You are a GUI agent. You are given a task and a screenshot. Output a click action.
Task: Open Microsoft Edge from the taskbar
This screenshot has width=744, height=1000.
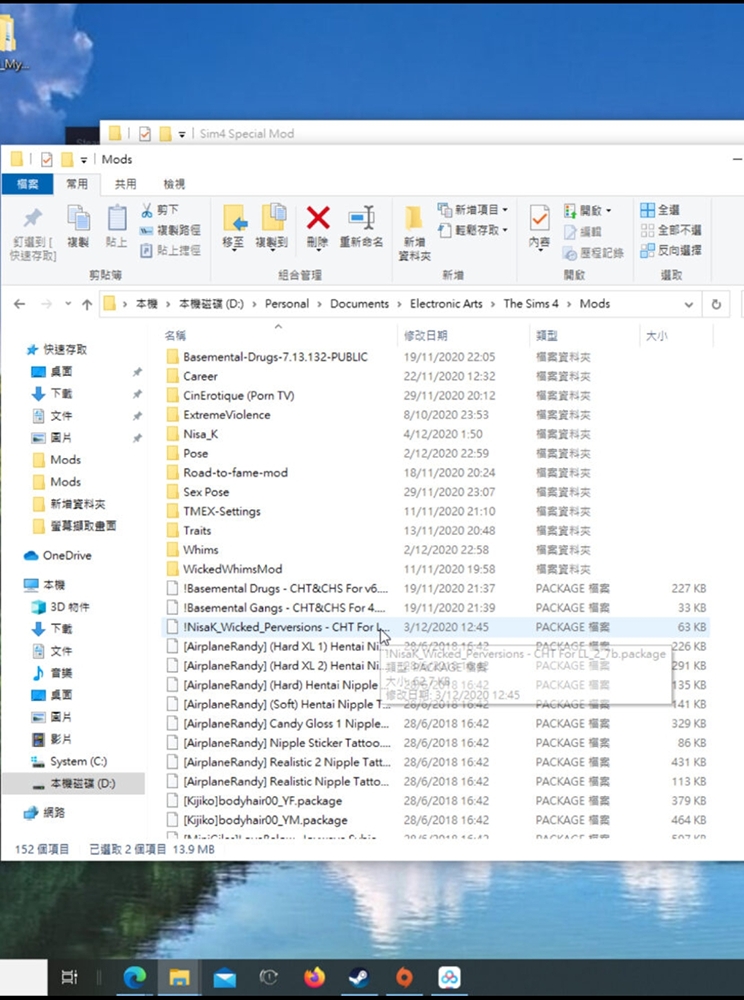point(135,976)
